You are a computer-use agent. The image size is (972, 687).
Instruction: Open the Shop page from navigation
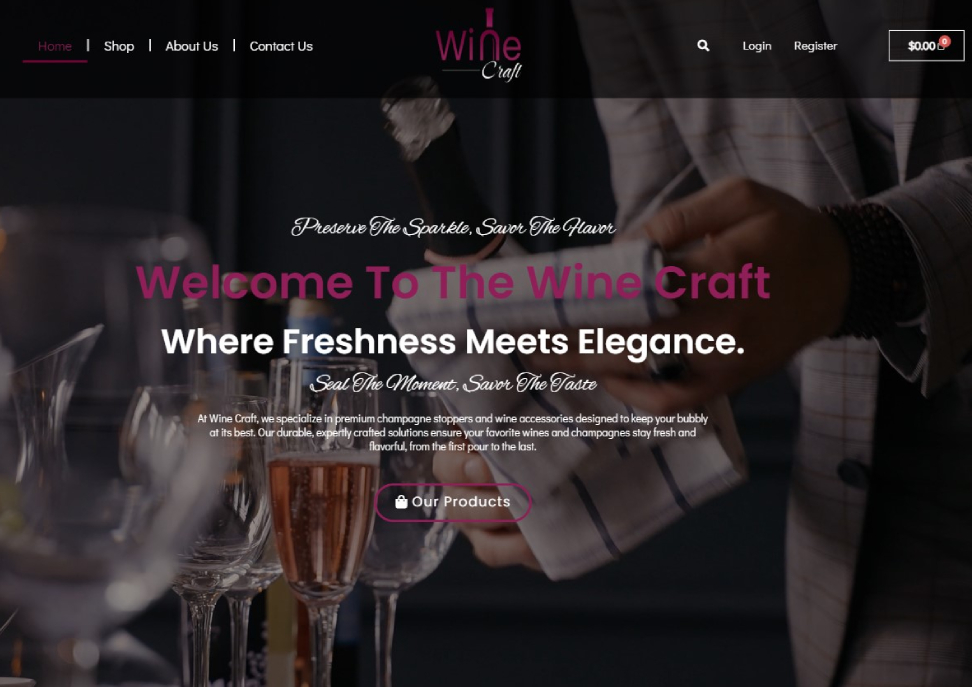pos(119,47)
